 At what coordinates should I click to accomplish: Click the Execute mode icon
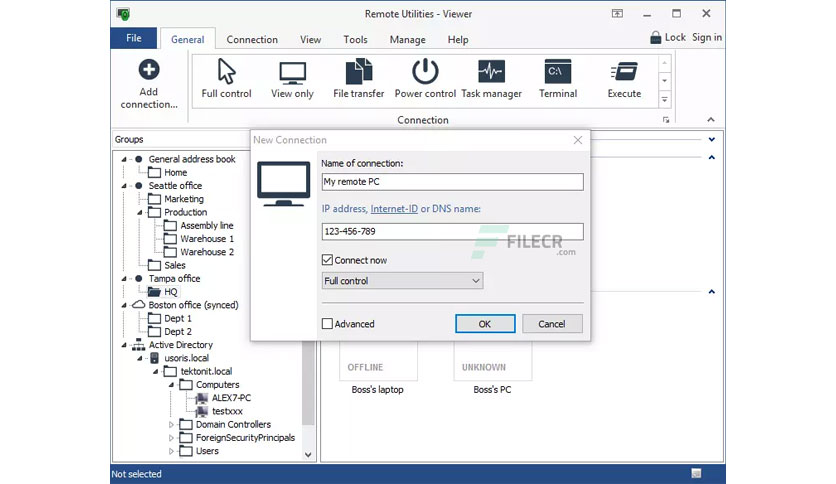(624, 71)
